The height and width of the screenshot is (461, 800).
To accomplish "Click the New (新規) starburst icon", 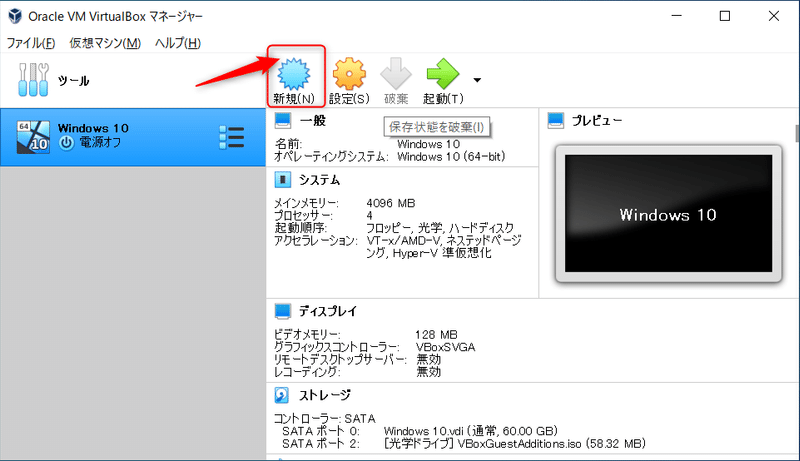I will pyautogui.click(x=293, y=74).
